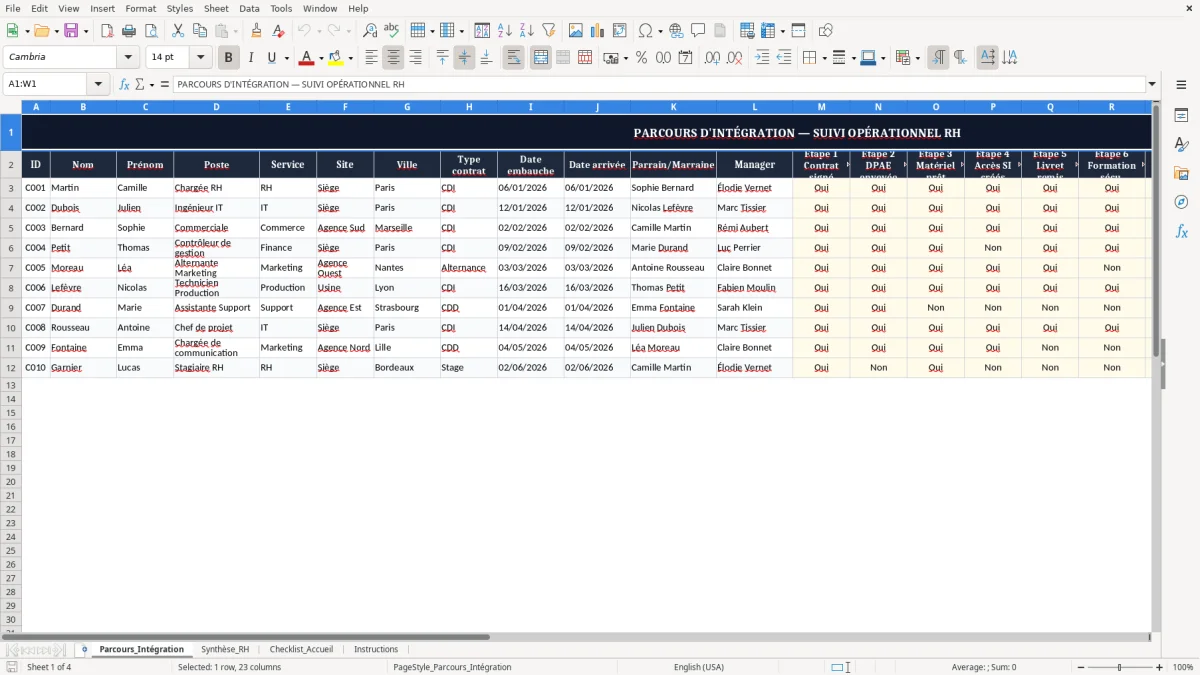This screenshot has width=1200, height=675.
Task: Toggle Align Left
Action: (x=372, y=58)
